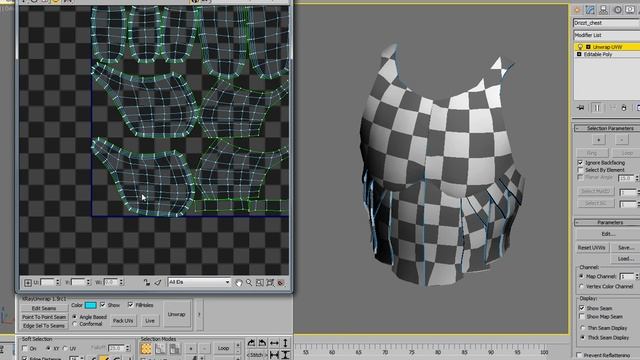Toggle the Unwrap UVW lightbulb on/off
Viewport: 640px width, 360px height.
[580, 47]
